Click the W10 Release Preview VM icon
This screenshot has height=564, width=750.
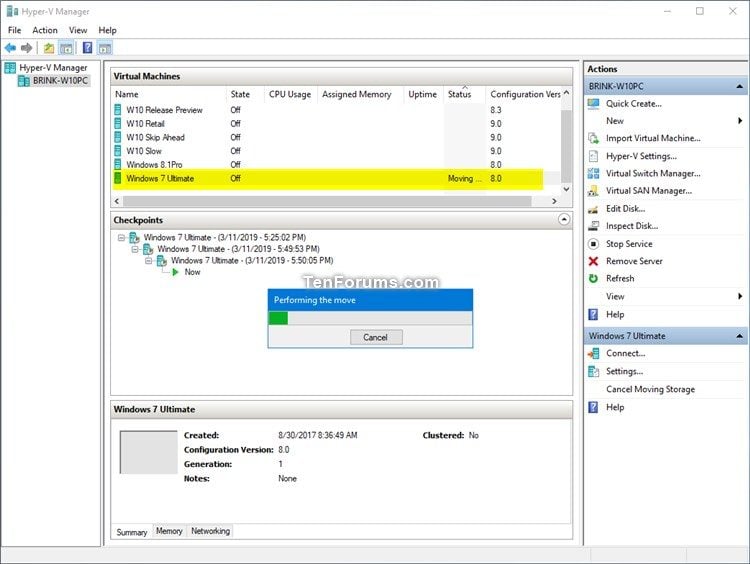click(118, 110)
